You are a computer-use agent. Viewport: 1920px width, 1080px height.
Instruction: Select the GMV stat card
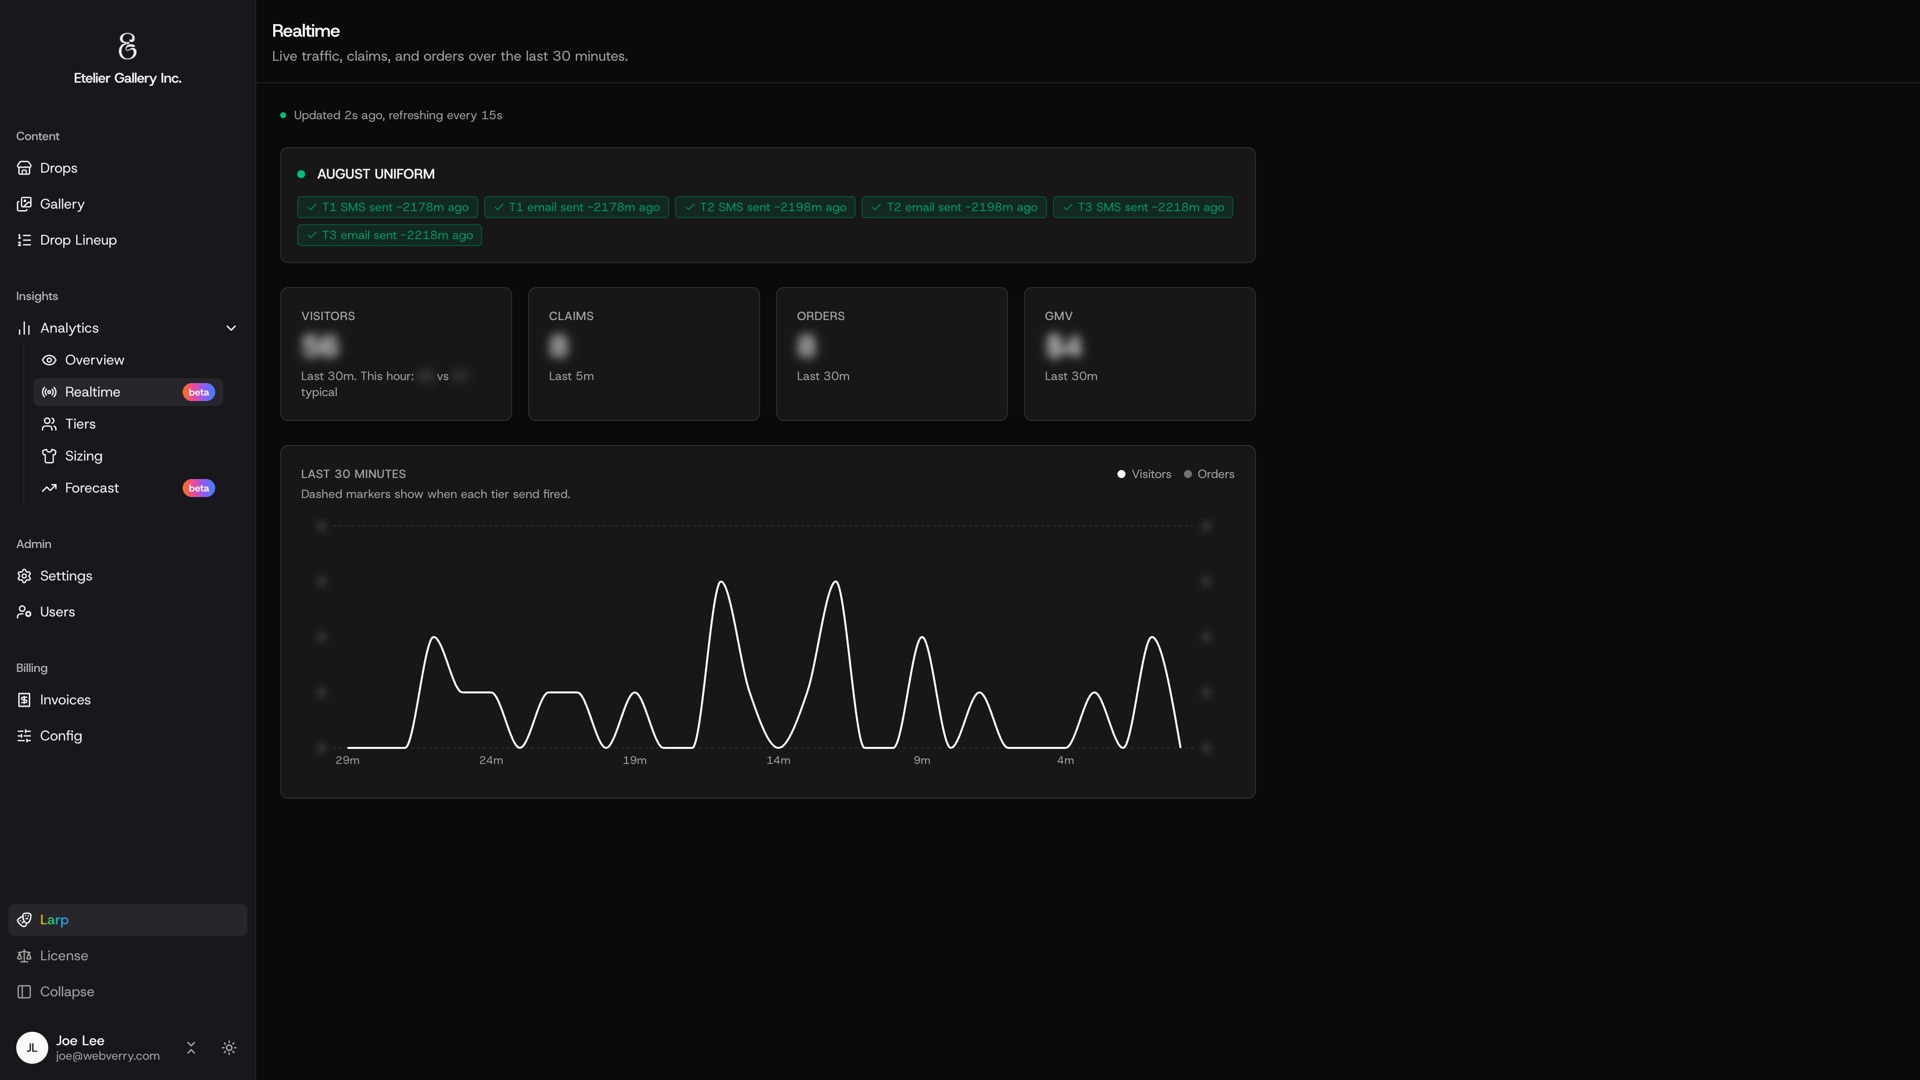1139,354
